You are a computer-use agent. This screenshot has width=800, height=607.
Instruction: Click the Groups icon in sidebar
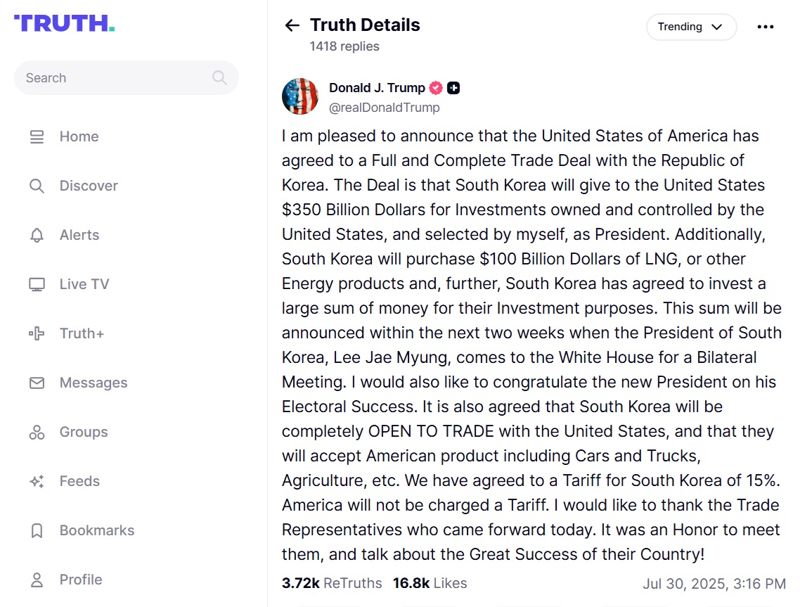37,432
